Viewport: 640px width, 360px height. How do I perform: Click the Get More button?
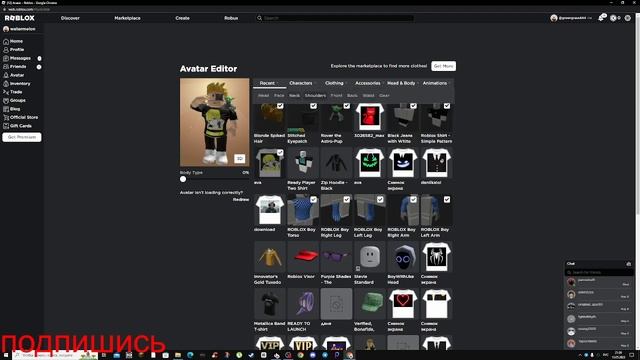[443, 66]
